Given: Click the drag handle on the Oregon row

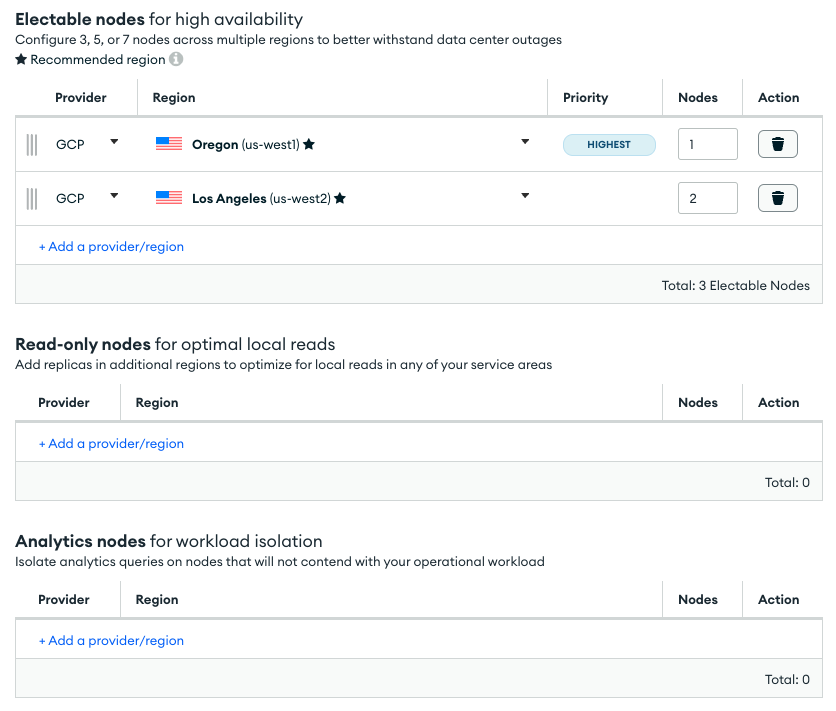Looking at the screenshot, I should click(31, 144).
